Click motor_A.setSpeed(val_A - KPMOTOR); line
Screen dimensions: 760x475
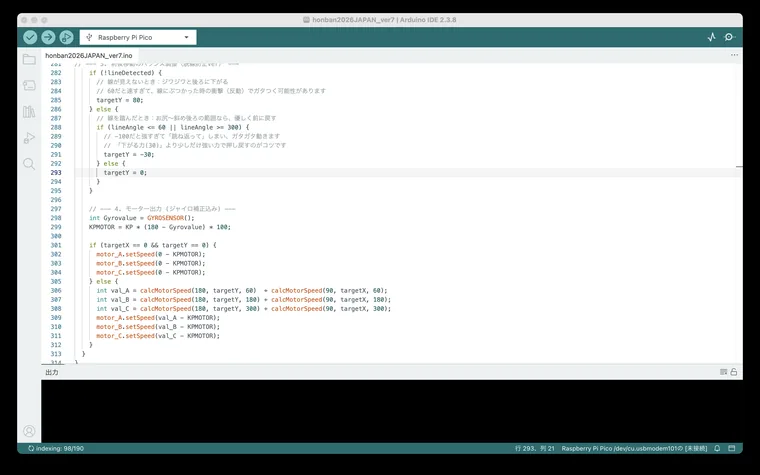click(158, 318)
